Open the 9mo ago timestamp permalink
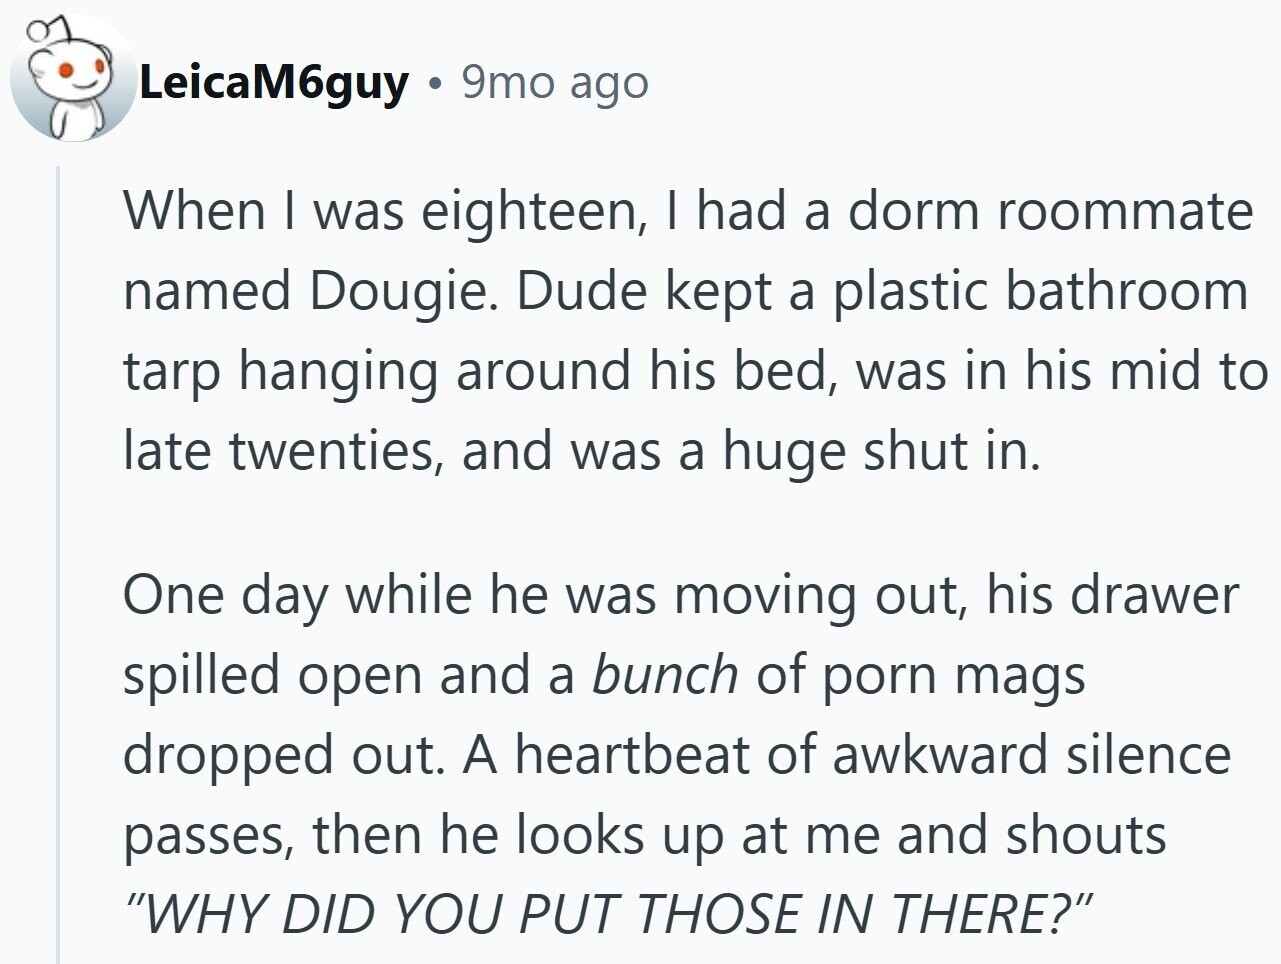This screenshot has height=964, width=1281. coord(555,83)
